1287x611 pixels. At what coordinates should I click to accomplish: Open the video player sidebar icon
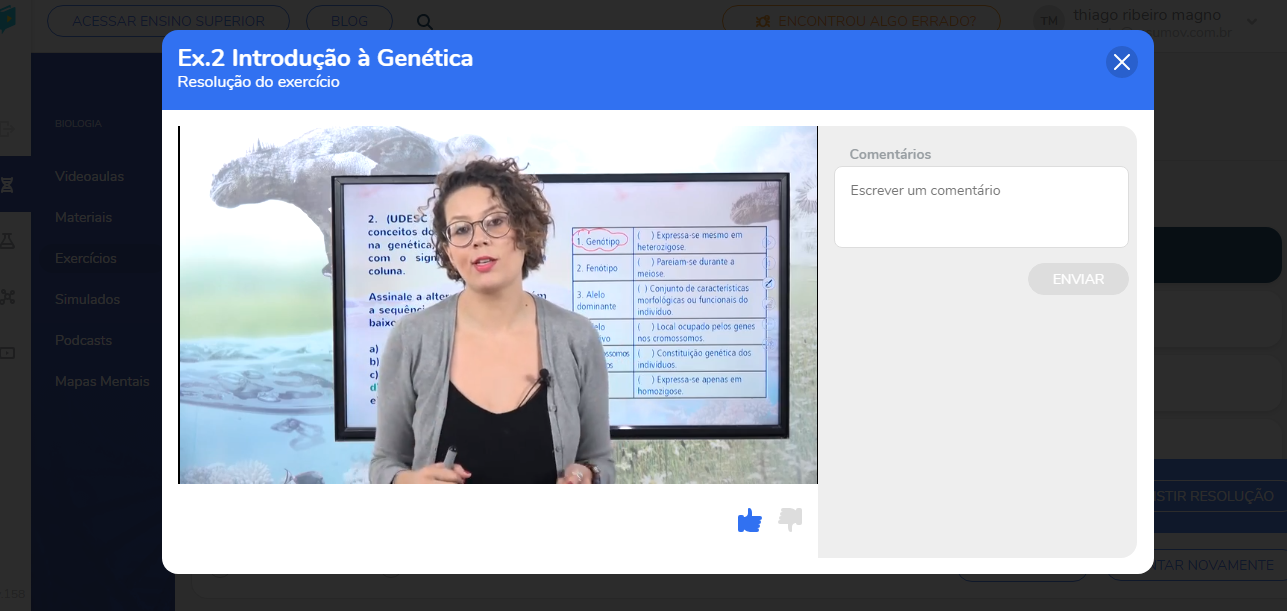(8, 352)
